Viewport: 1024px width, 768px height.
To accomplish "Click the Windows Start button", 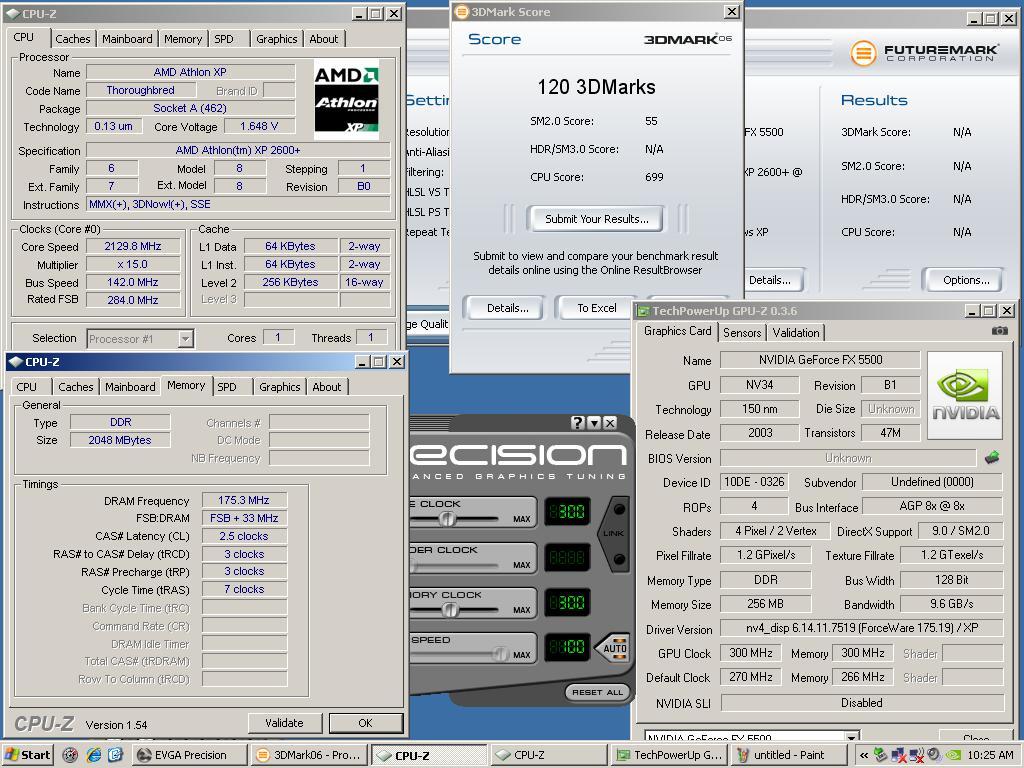I will [x=29, y=755].
